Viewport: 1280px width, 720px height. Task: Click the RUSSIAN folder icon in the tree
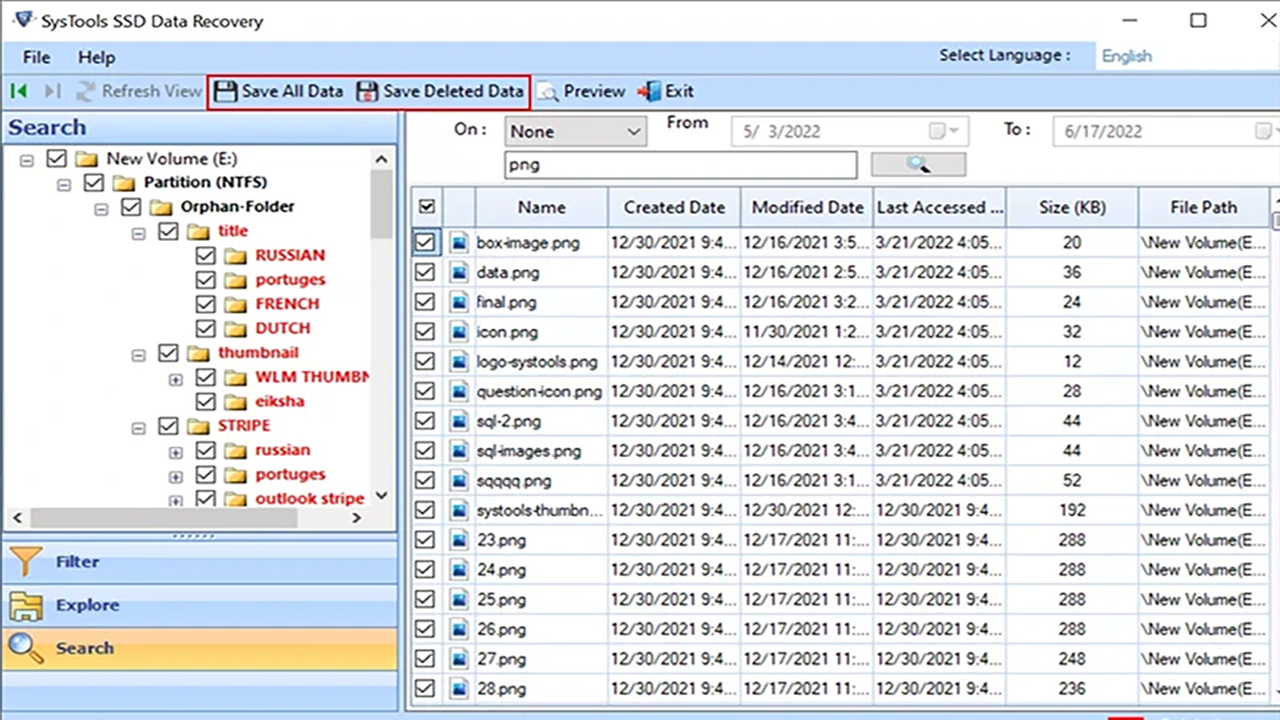pyautogui.click(x=235, y=255)
